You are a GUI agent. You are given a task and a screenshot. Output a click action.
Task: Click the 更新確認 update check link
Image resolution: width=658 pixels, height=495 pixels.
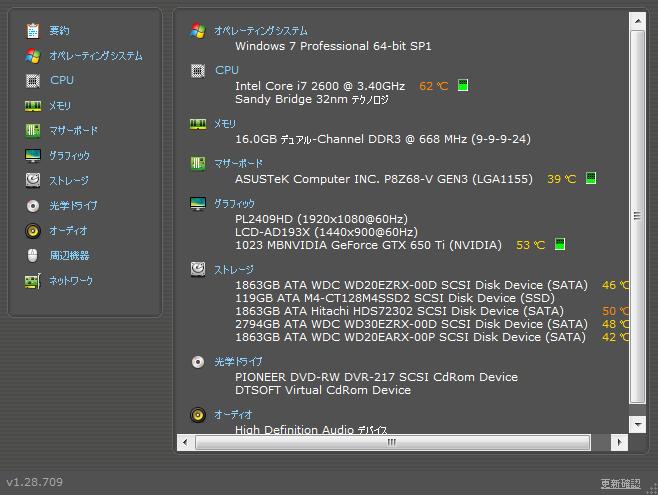tap(620, 483)
